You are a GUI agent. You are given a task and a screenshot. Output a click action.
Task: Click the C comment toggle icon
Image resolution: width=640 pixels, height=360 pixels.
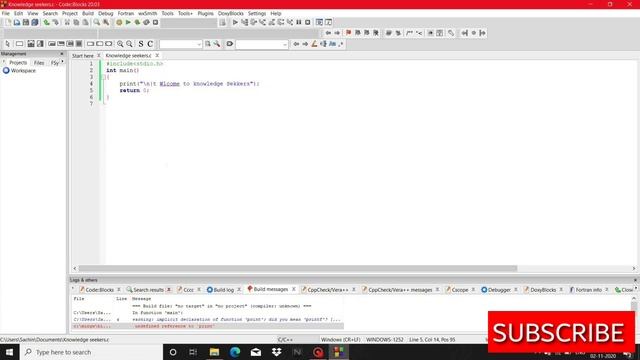click(150, 44)
